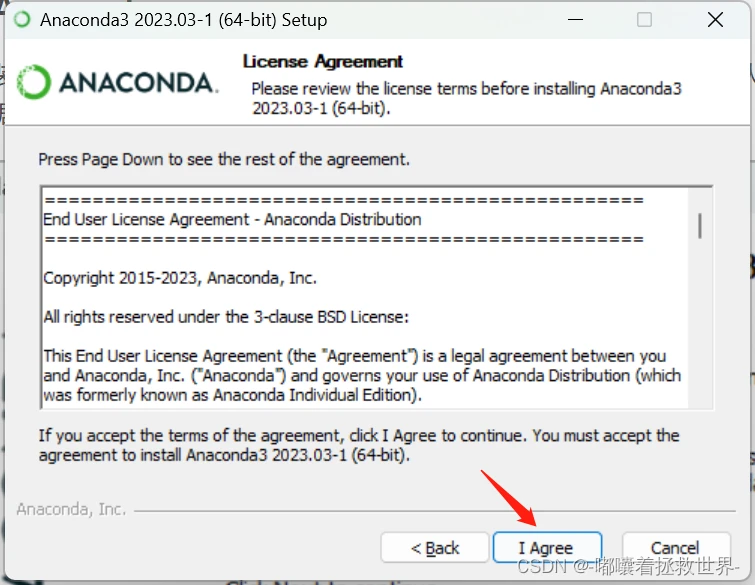Image resolution: width=755 pixels, height=585 pixels.
Task: Click the Copyright 2015-2023 line in license
Action: pos(180,278)
